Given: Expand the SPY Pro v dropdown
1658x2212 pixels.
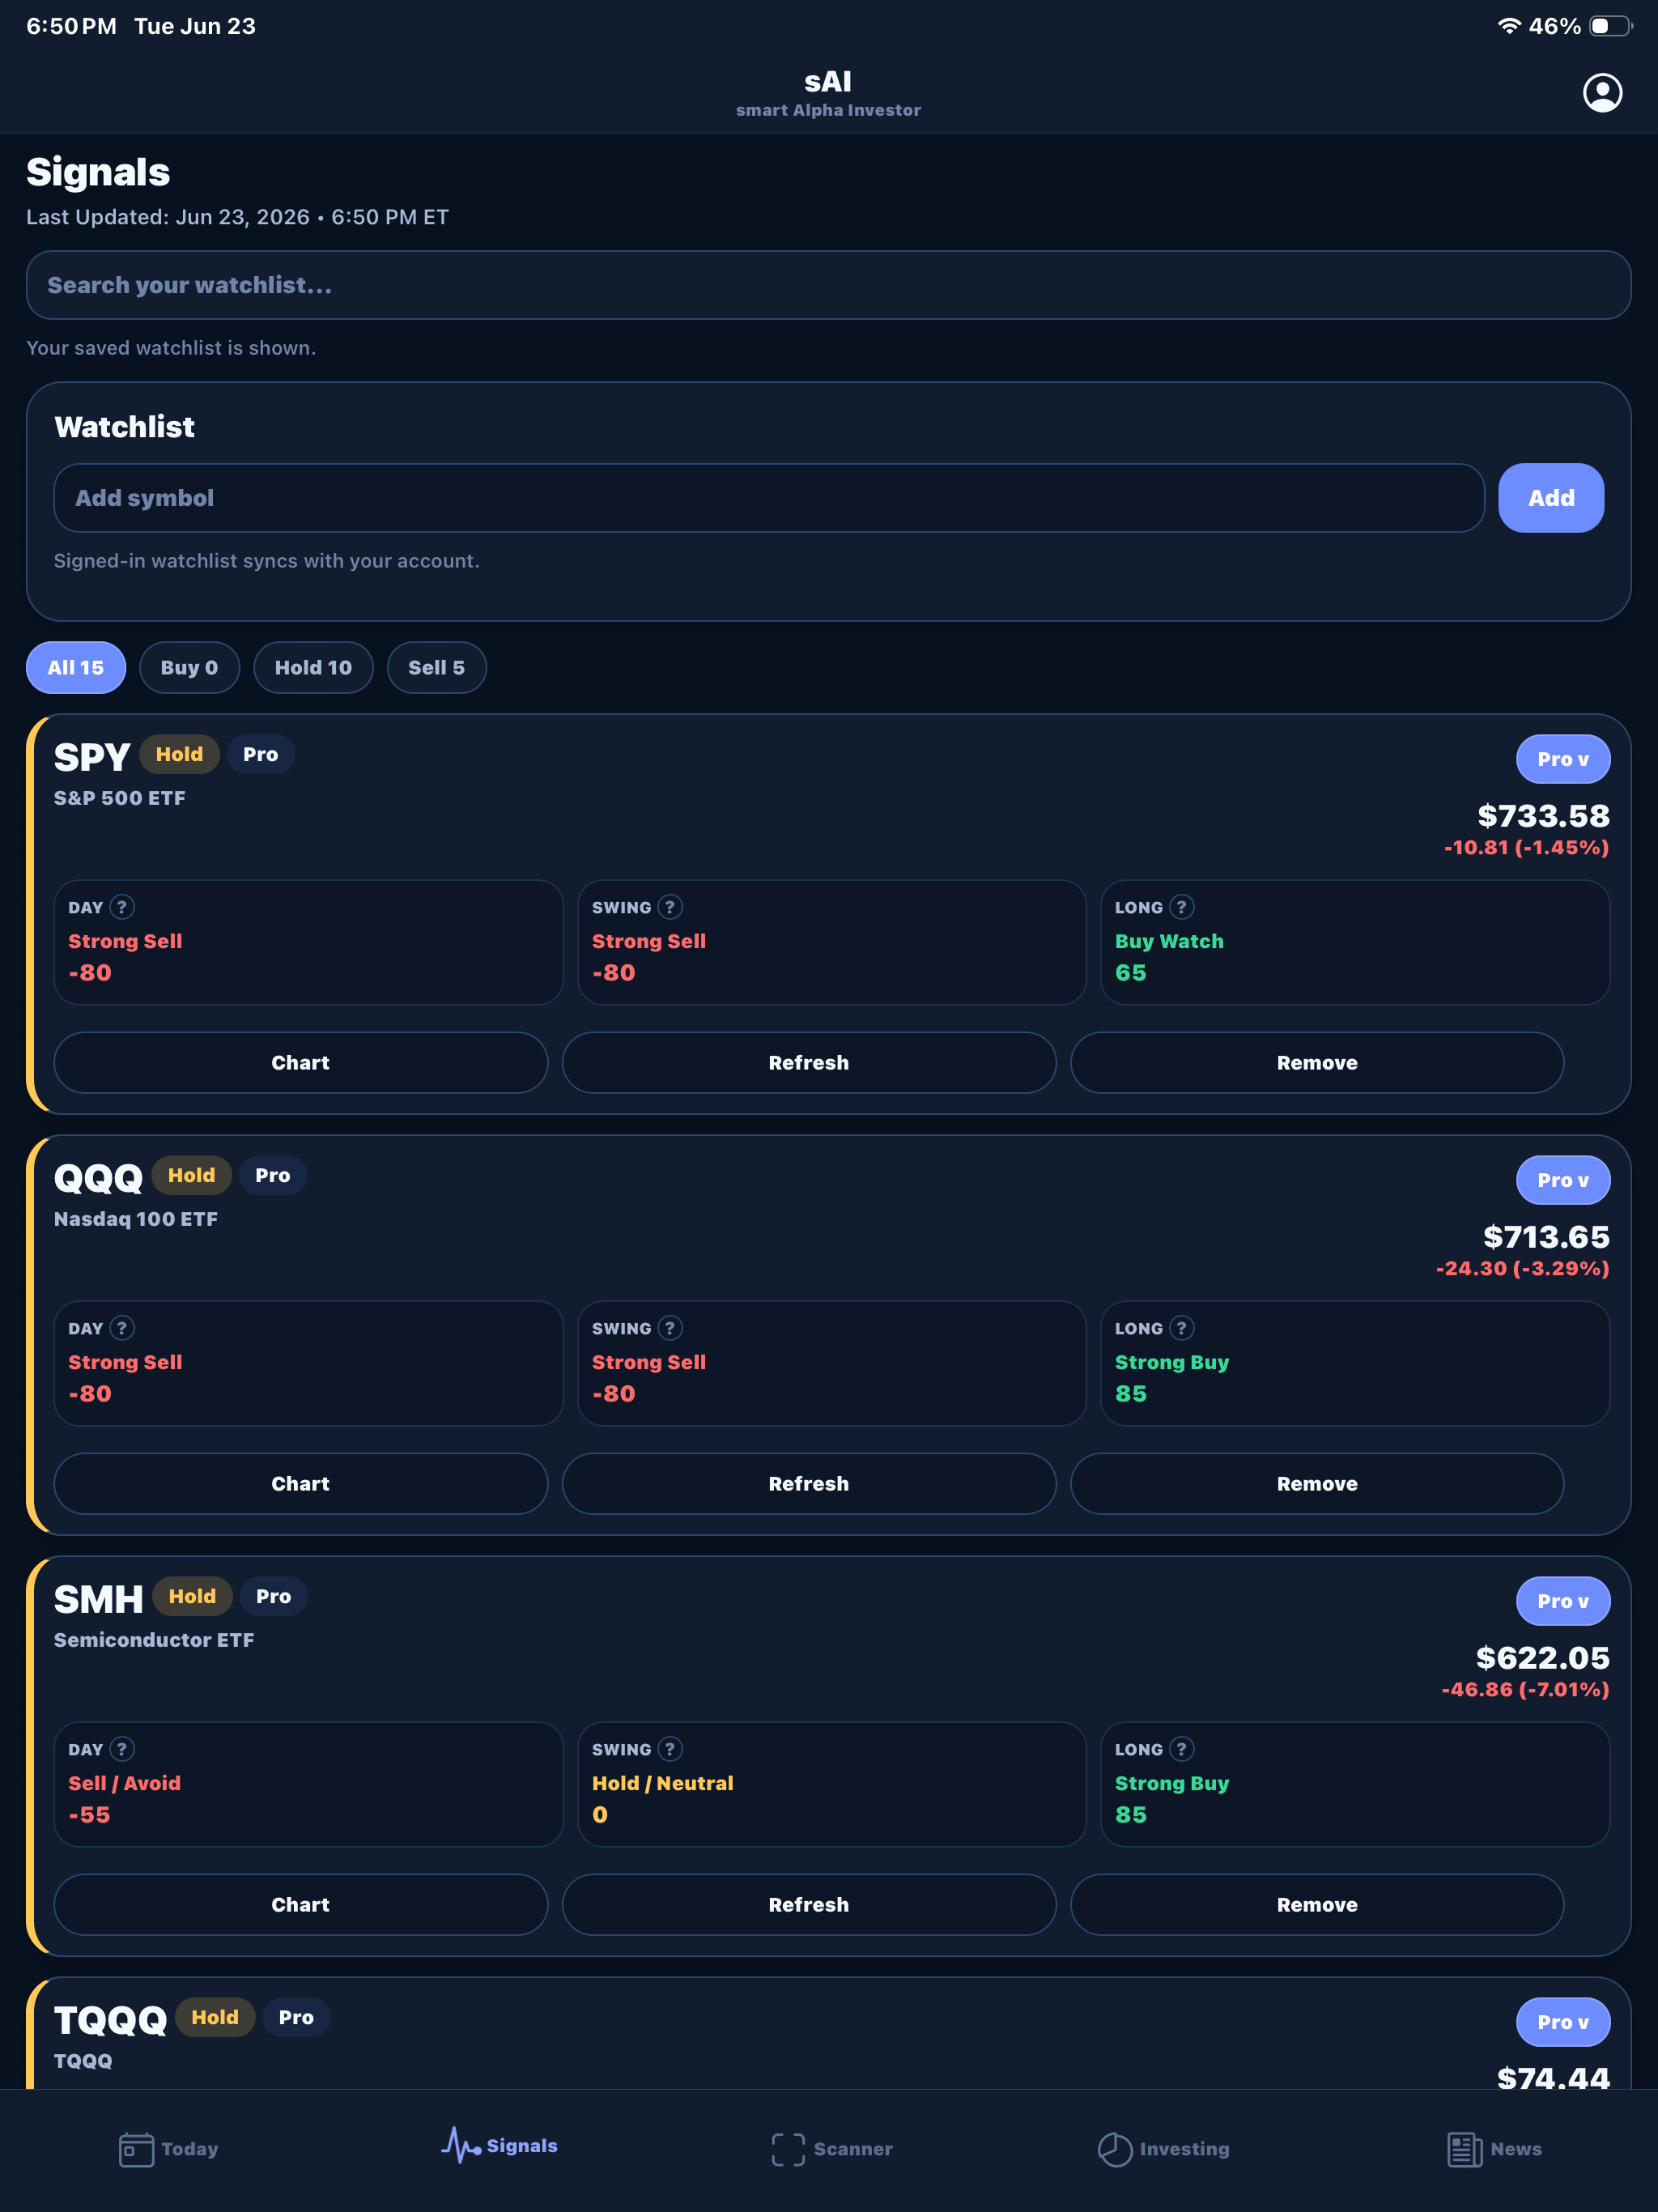Looking at the screenshot, I should click(x=1562, y=759).
